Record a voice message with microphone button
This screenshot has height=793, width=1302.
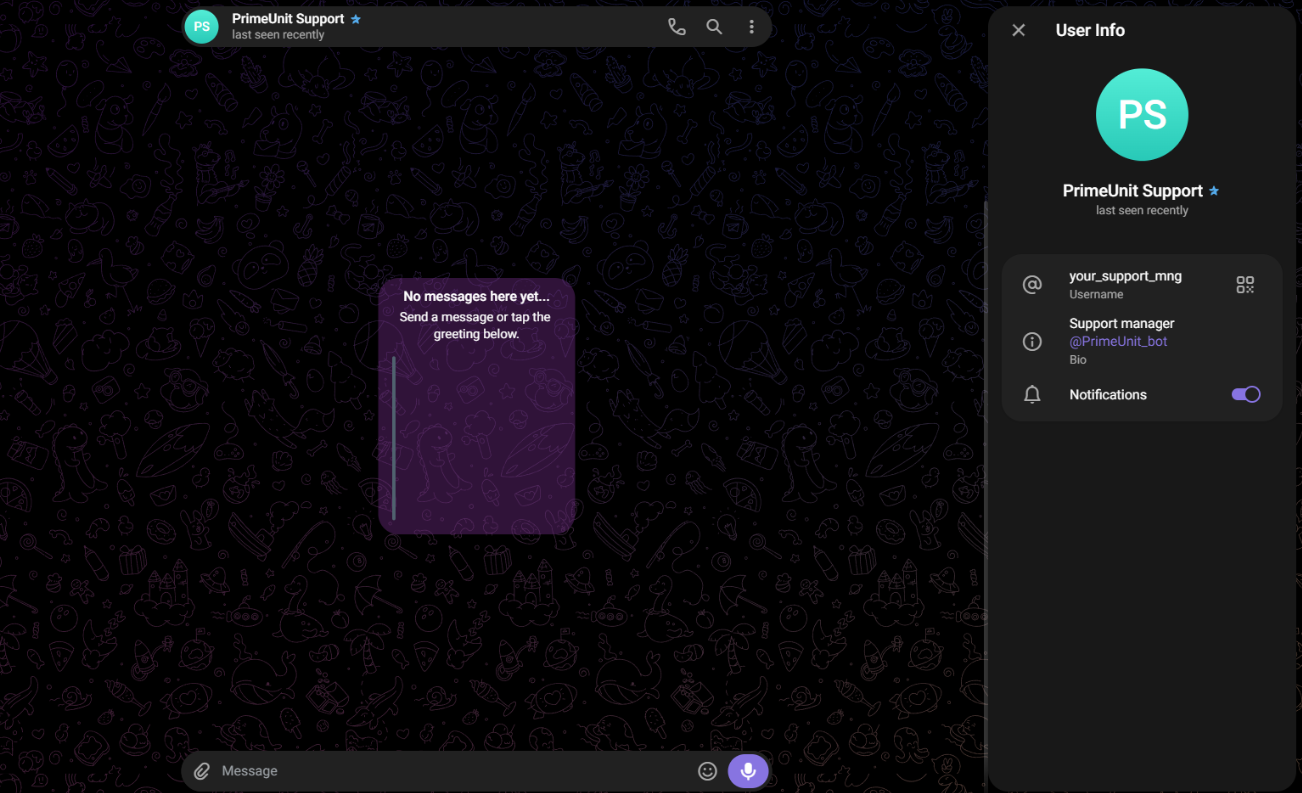748,771
